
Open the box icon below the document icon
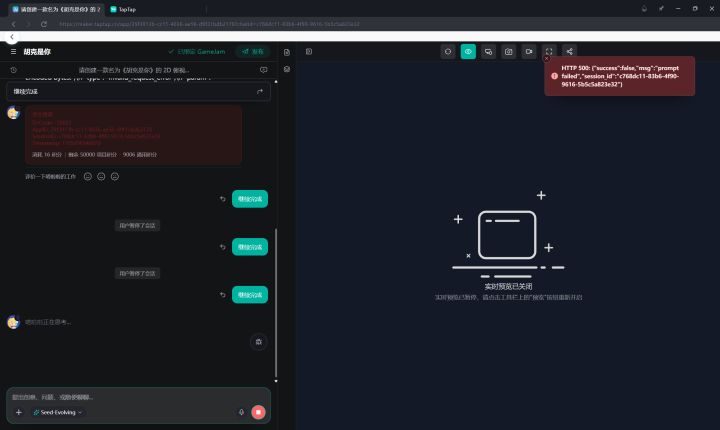coord(287,69)
